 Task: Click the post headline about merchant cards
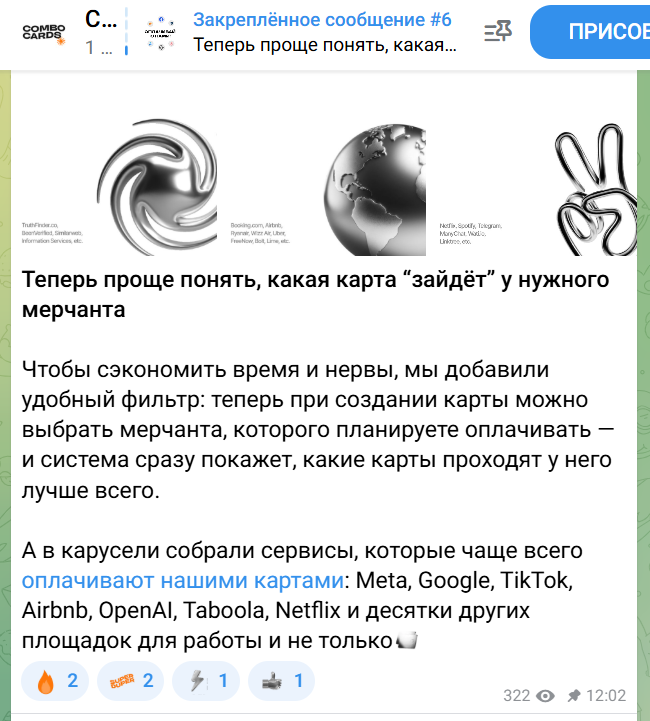315,294
